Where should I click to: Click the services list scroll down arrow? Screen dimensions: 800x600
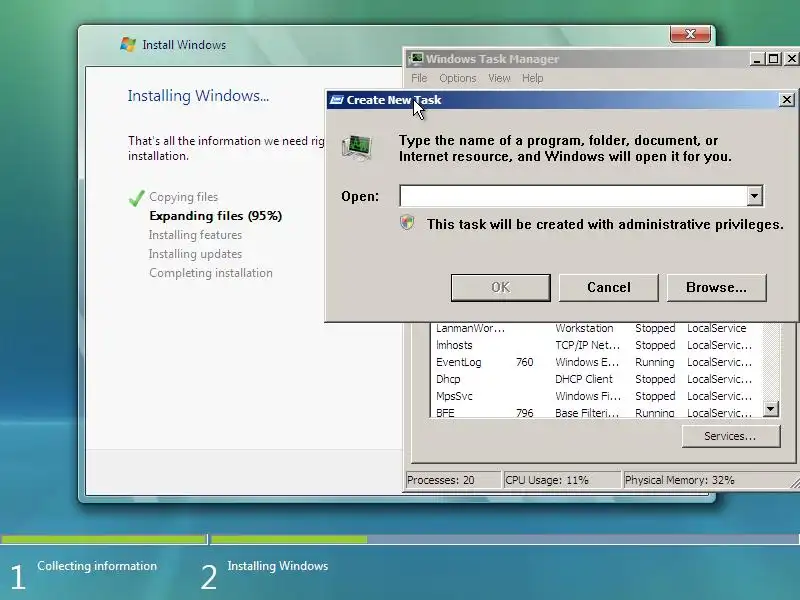click(771, 409)
